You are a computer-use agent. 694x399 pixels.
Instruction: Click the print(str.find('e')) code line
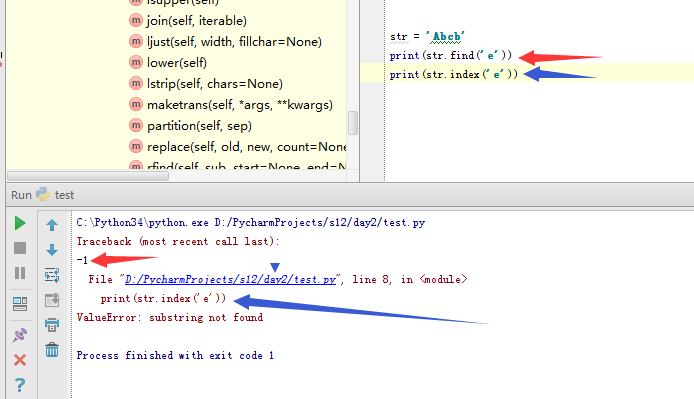pyautogui.click(x=451, y=56)
